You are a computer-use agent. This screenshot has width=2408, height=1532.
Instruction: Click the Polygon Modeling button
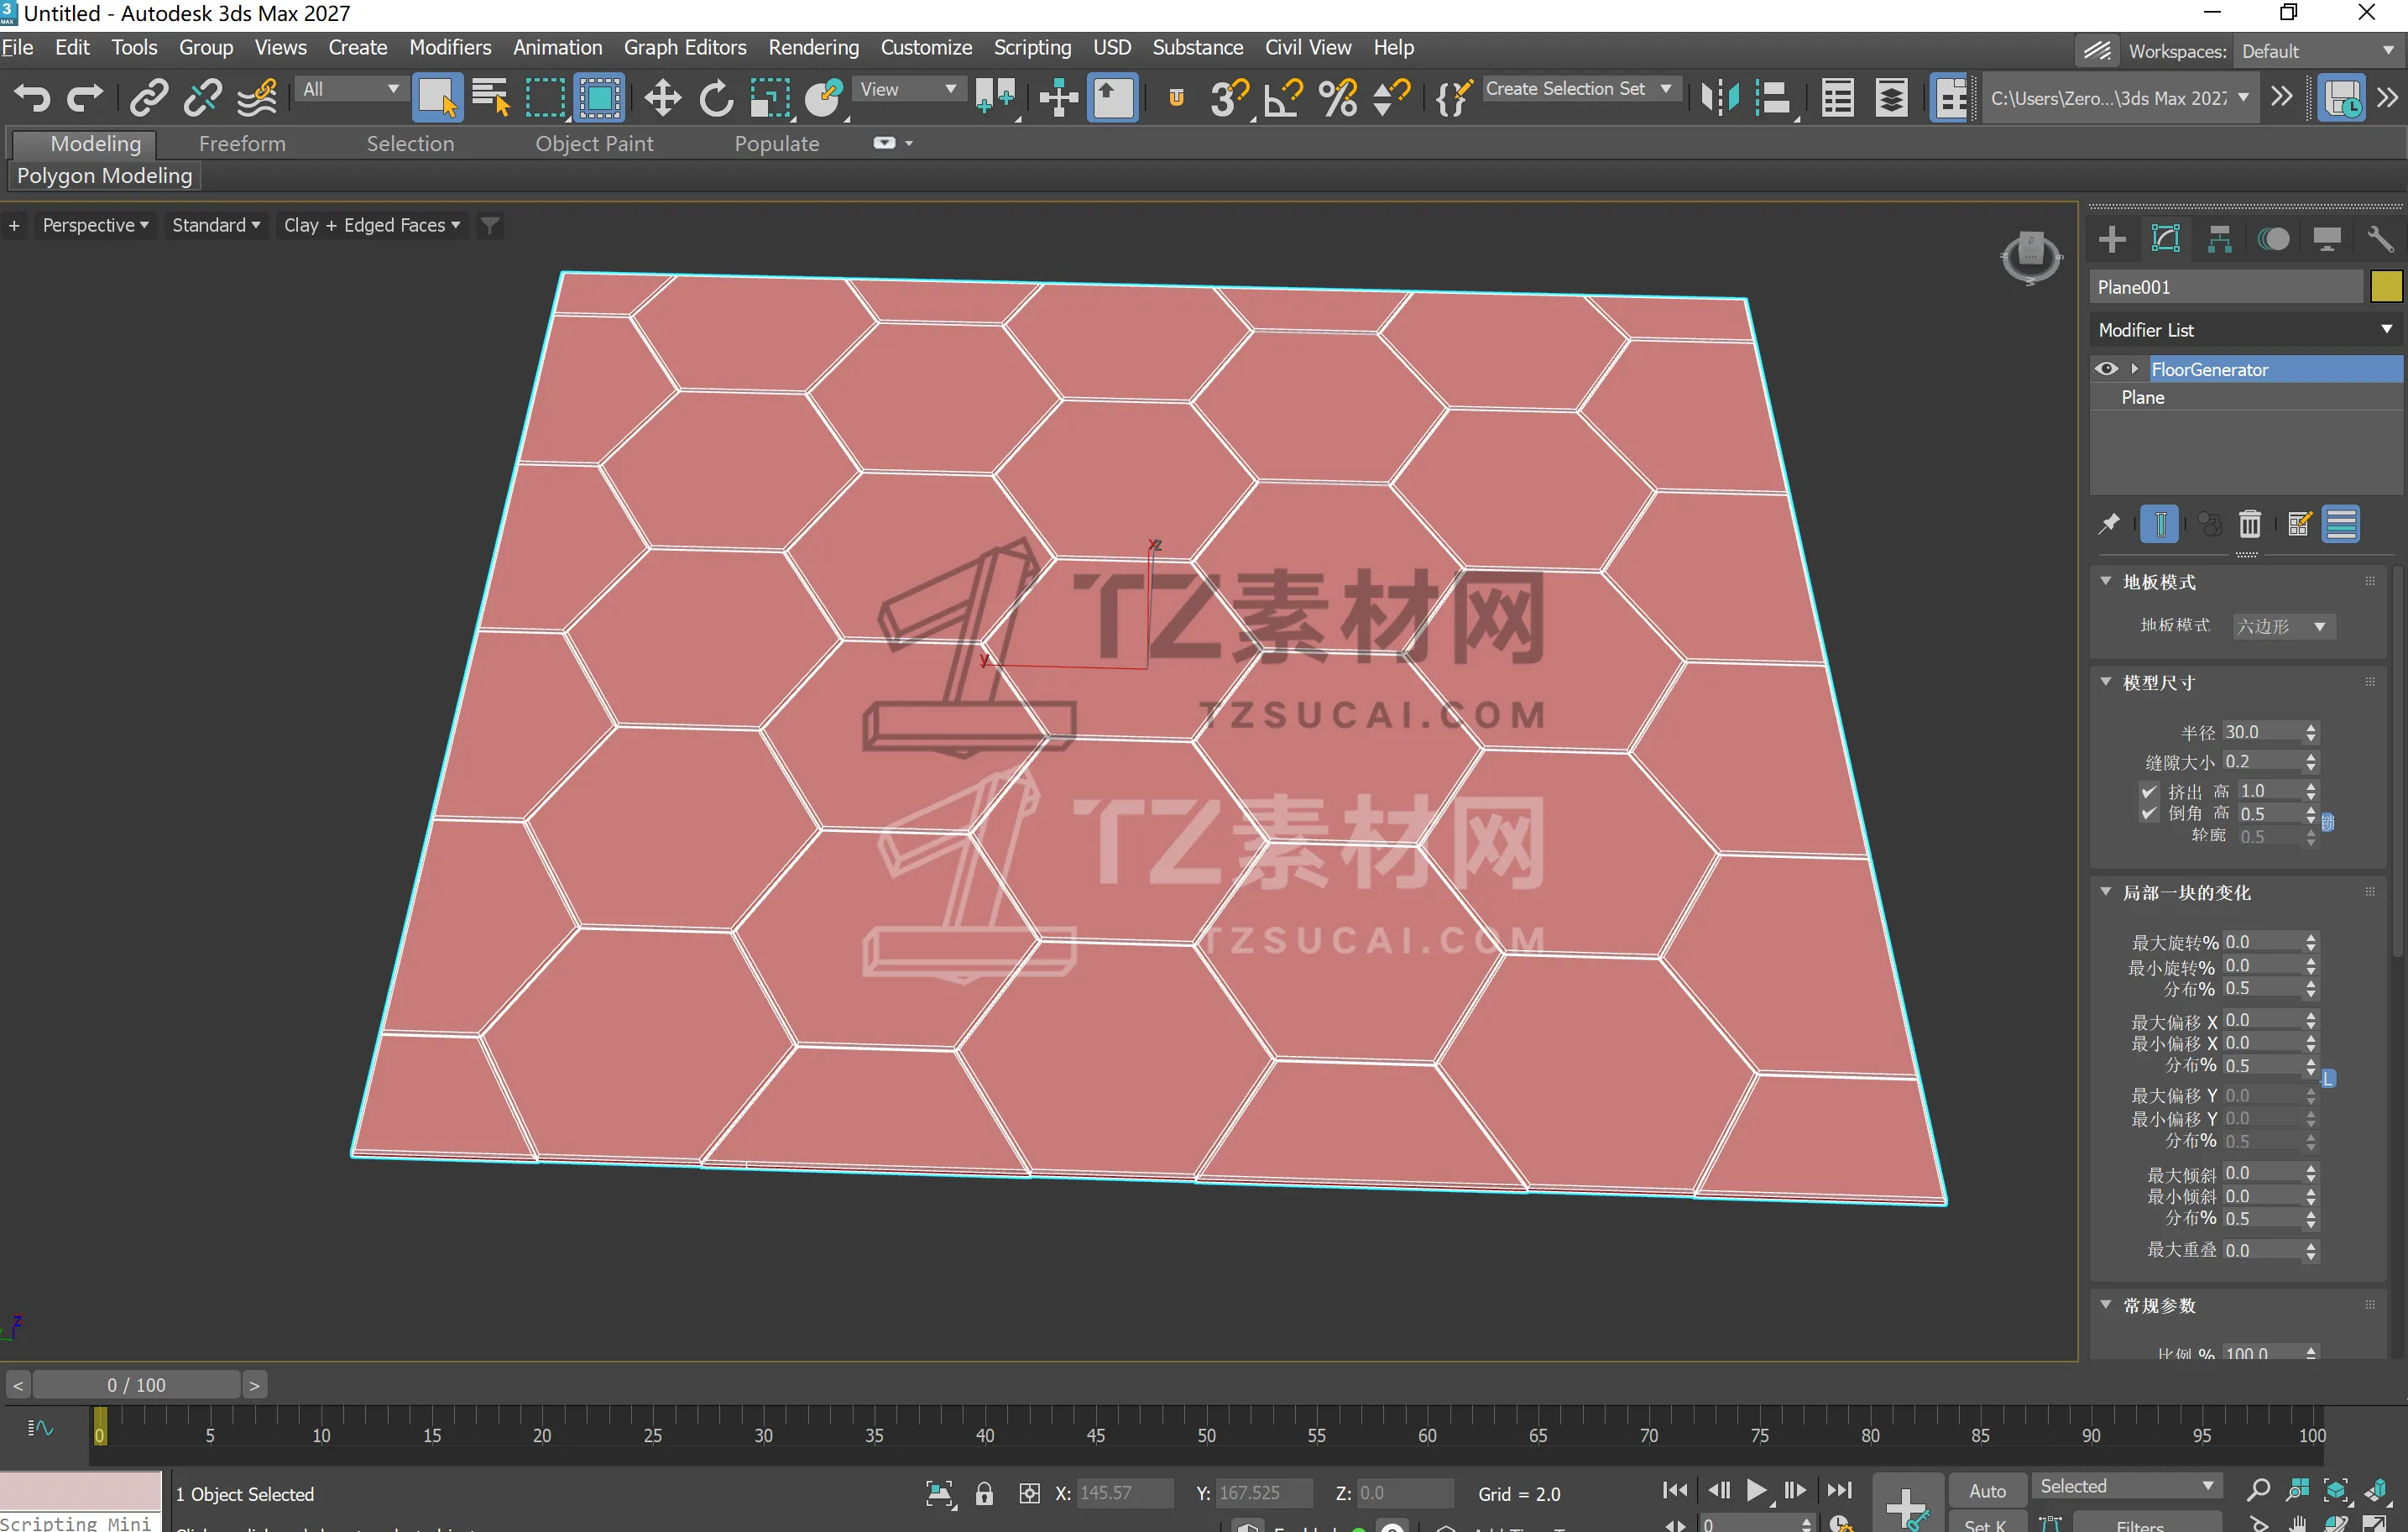[x=104, y=176]
